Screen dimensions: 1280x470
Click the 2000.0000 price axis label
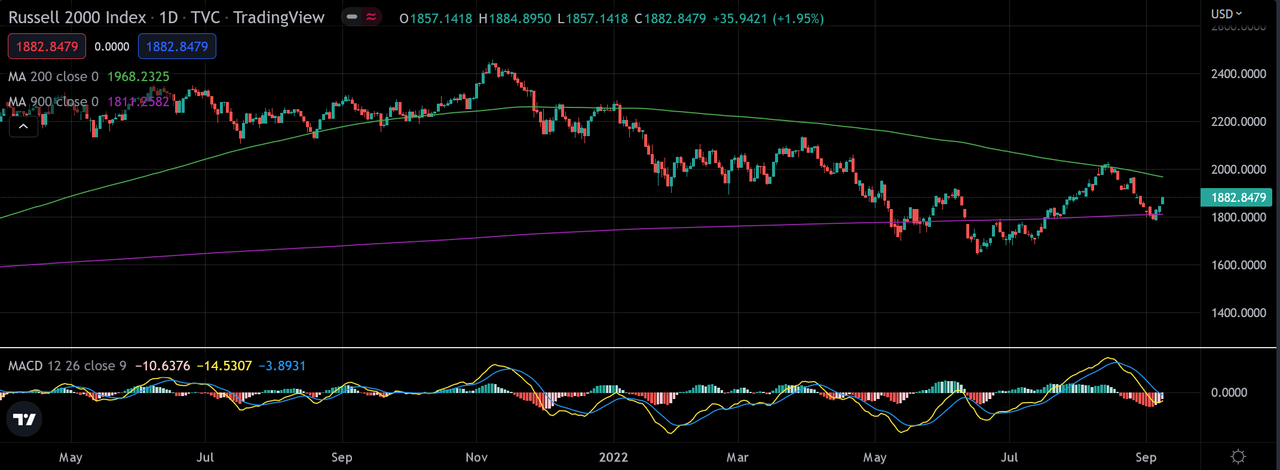click(x=1240, y=170)
